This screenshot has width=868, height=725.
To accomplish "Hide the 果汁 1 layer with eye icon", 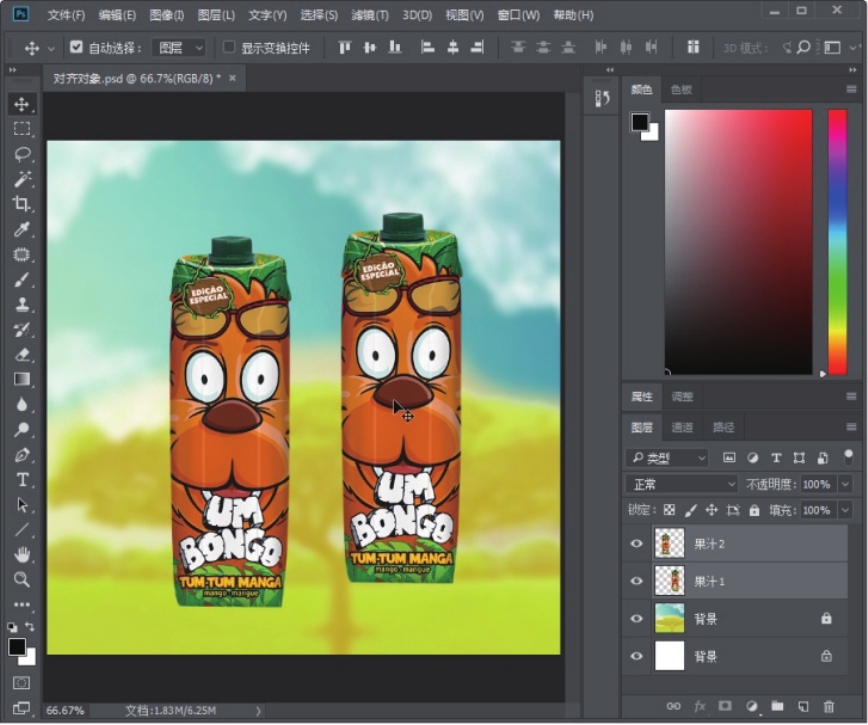I will (637, 581).
